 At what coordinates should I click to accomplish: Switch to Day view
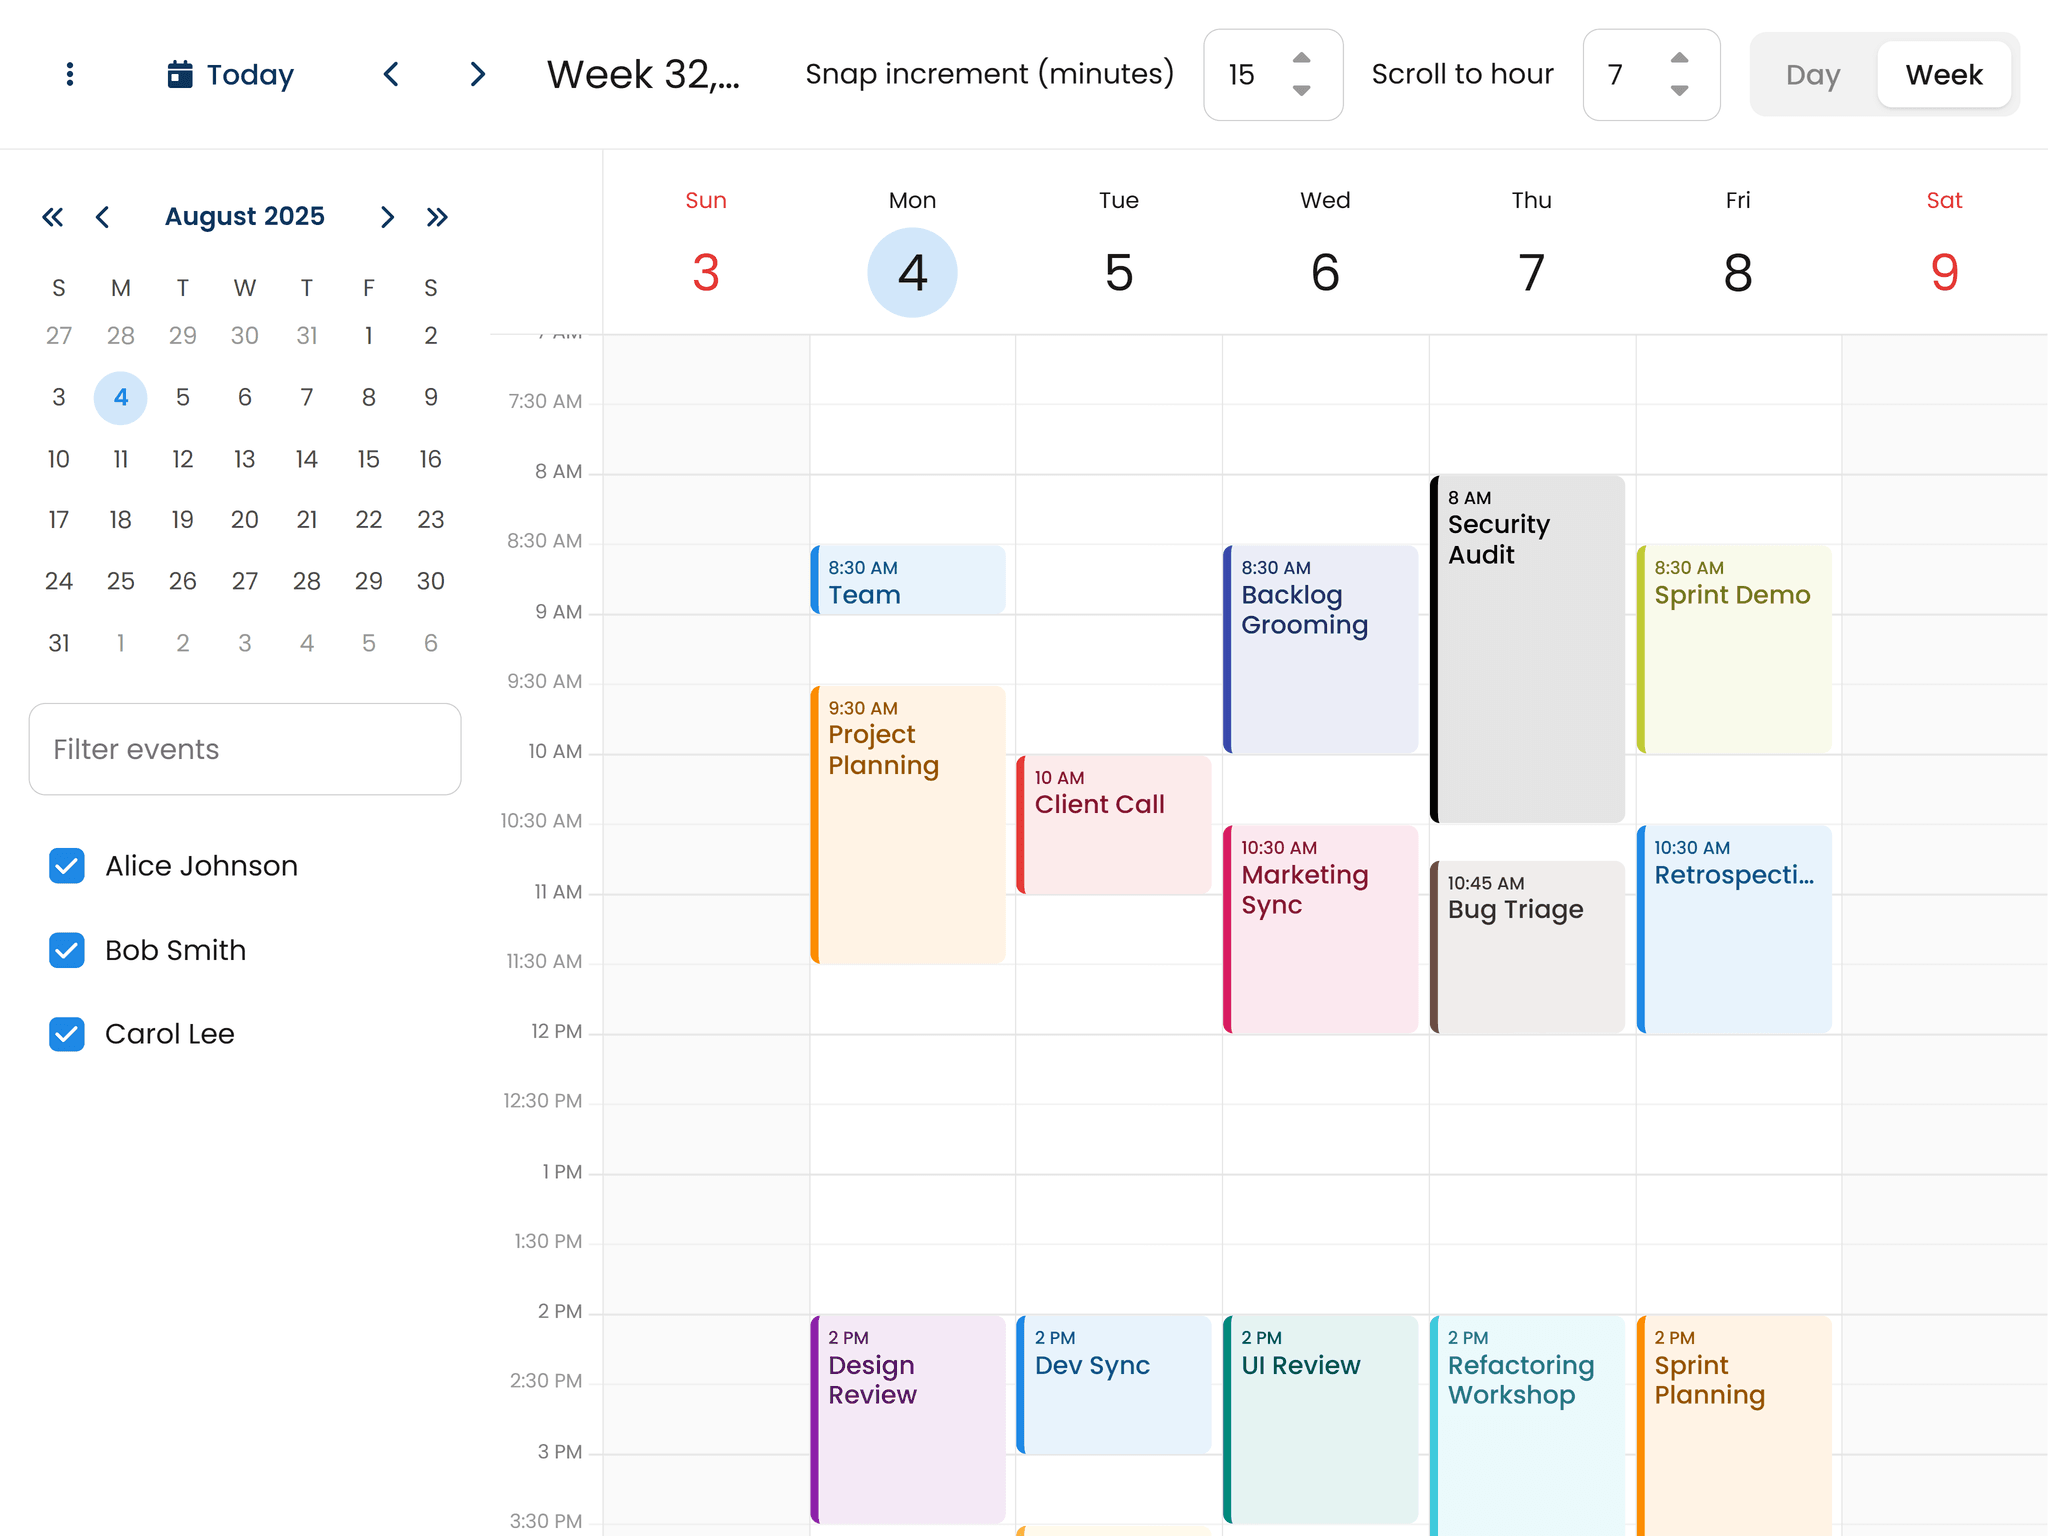click(x=1813, y=74)
